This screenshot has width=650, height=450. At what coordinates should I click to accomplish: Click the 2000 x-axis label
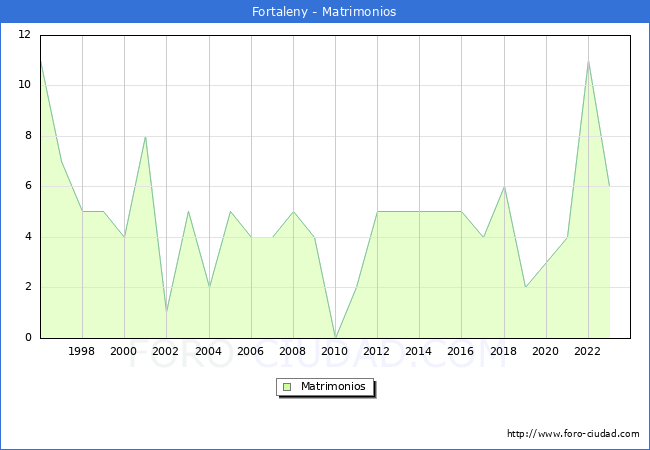click(124, 351)
